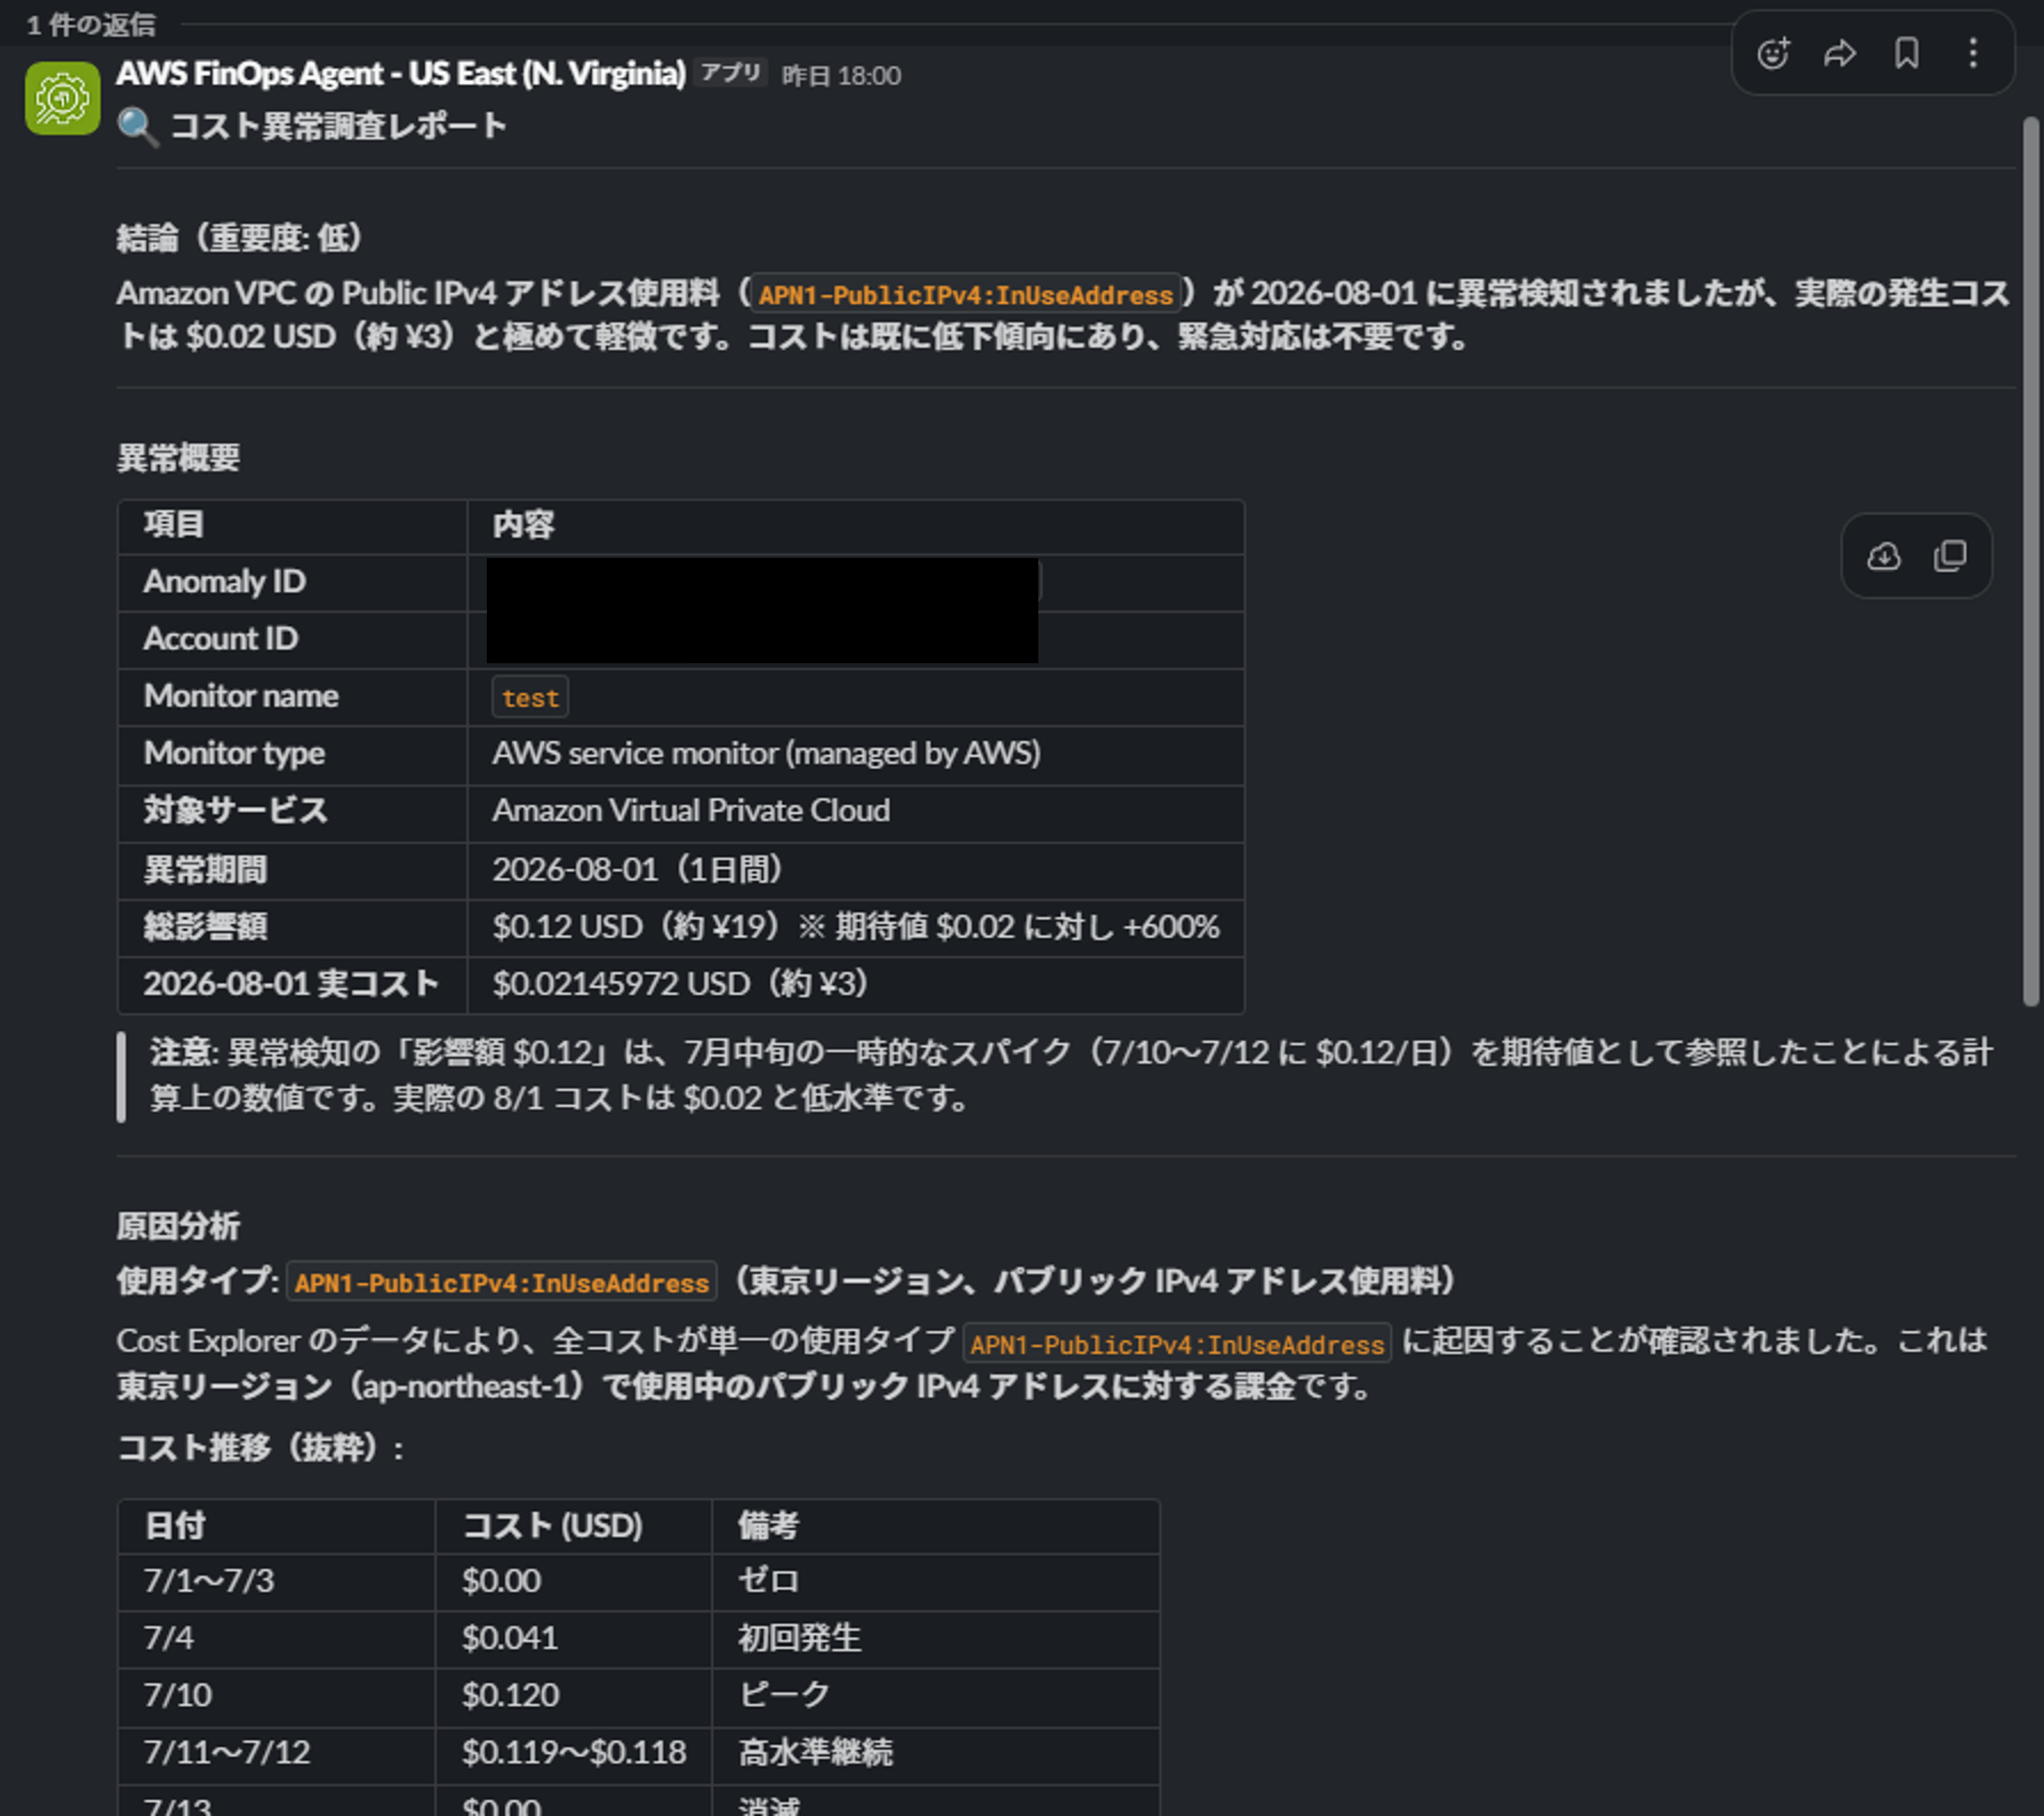Click the Account ID row label
Viewport: 2044px width, 1816px height.
[220, 638]
